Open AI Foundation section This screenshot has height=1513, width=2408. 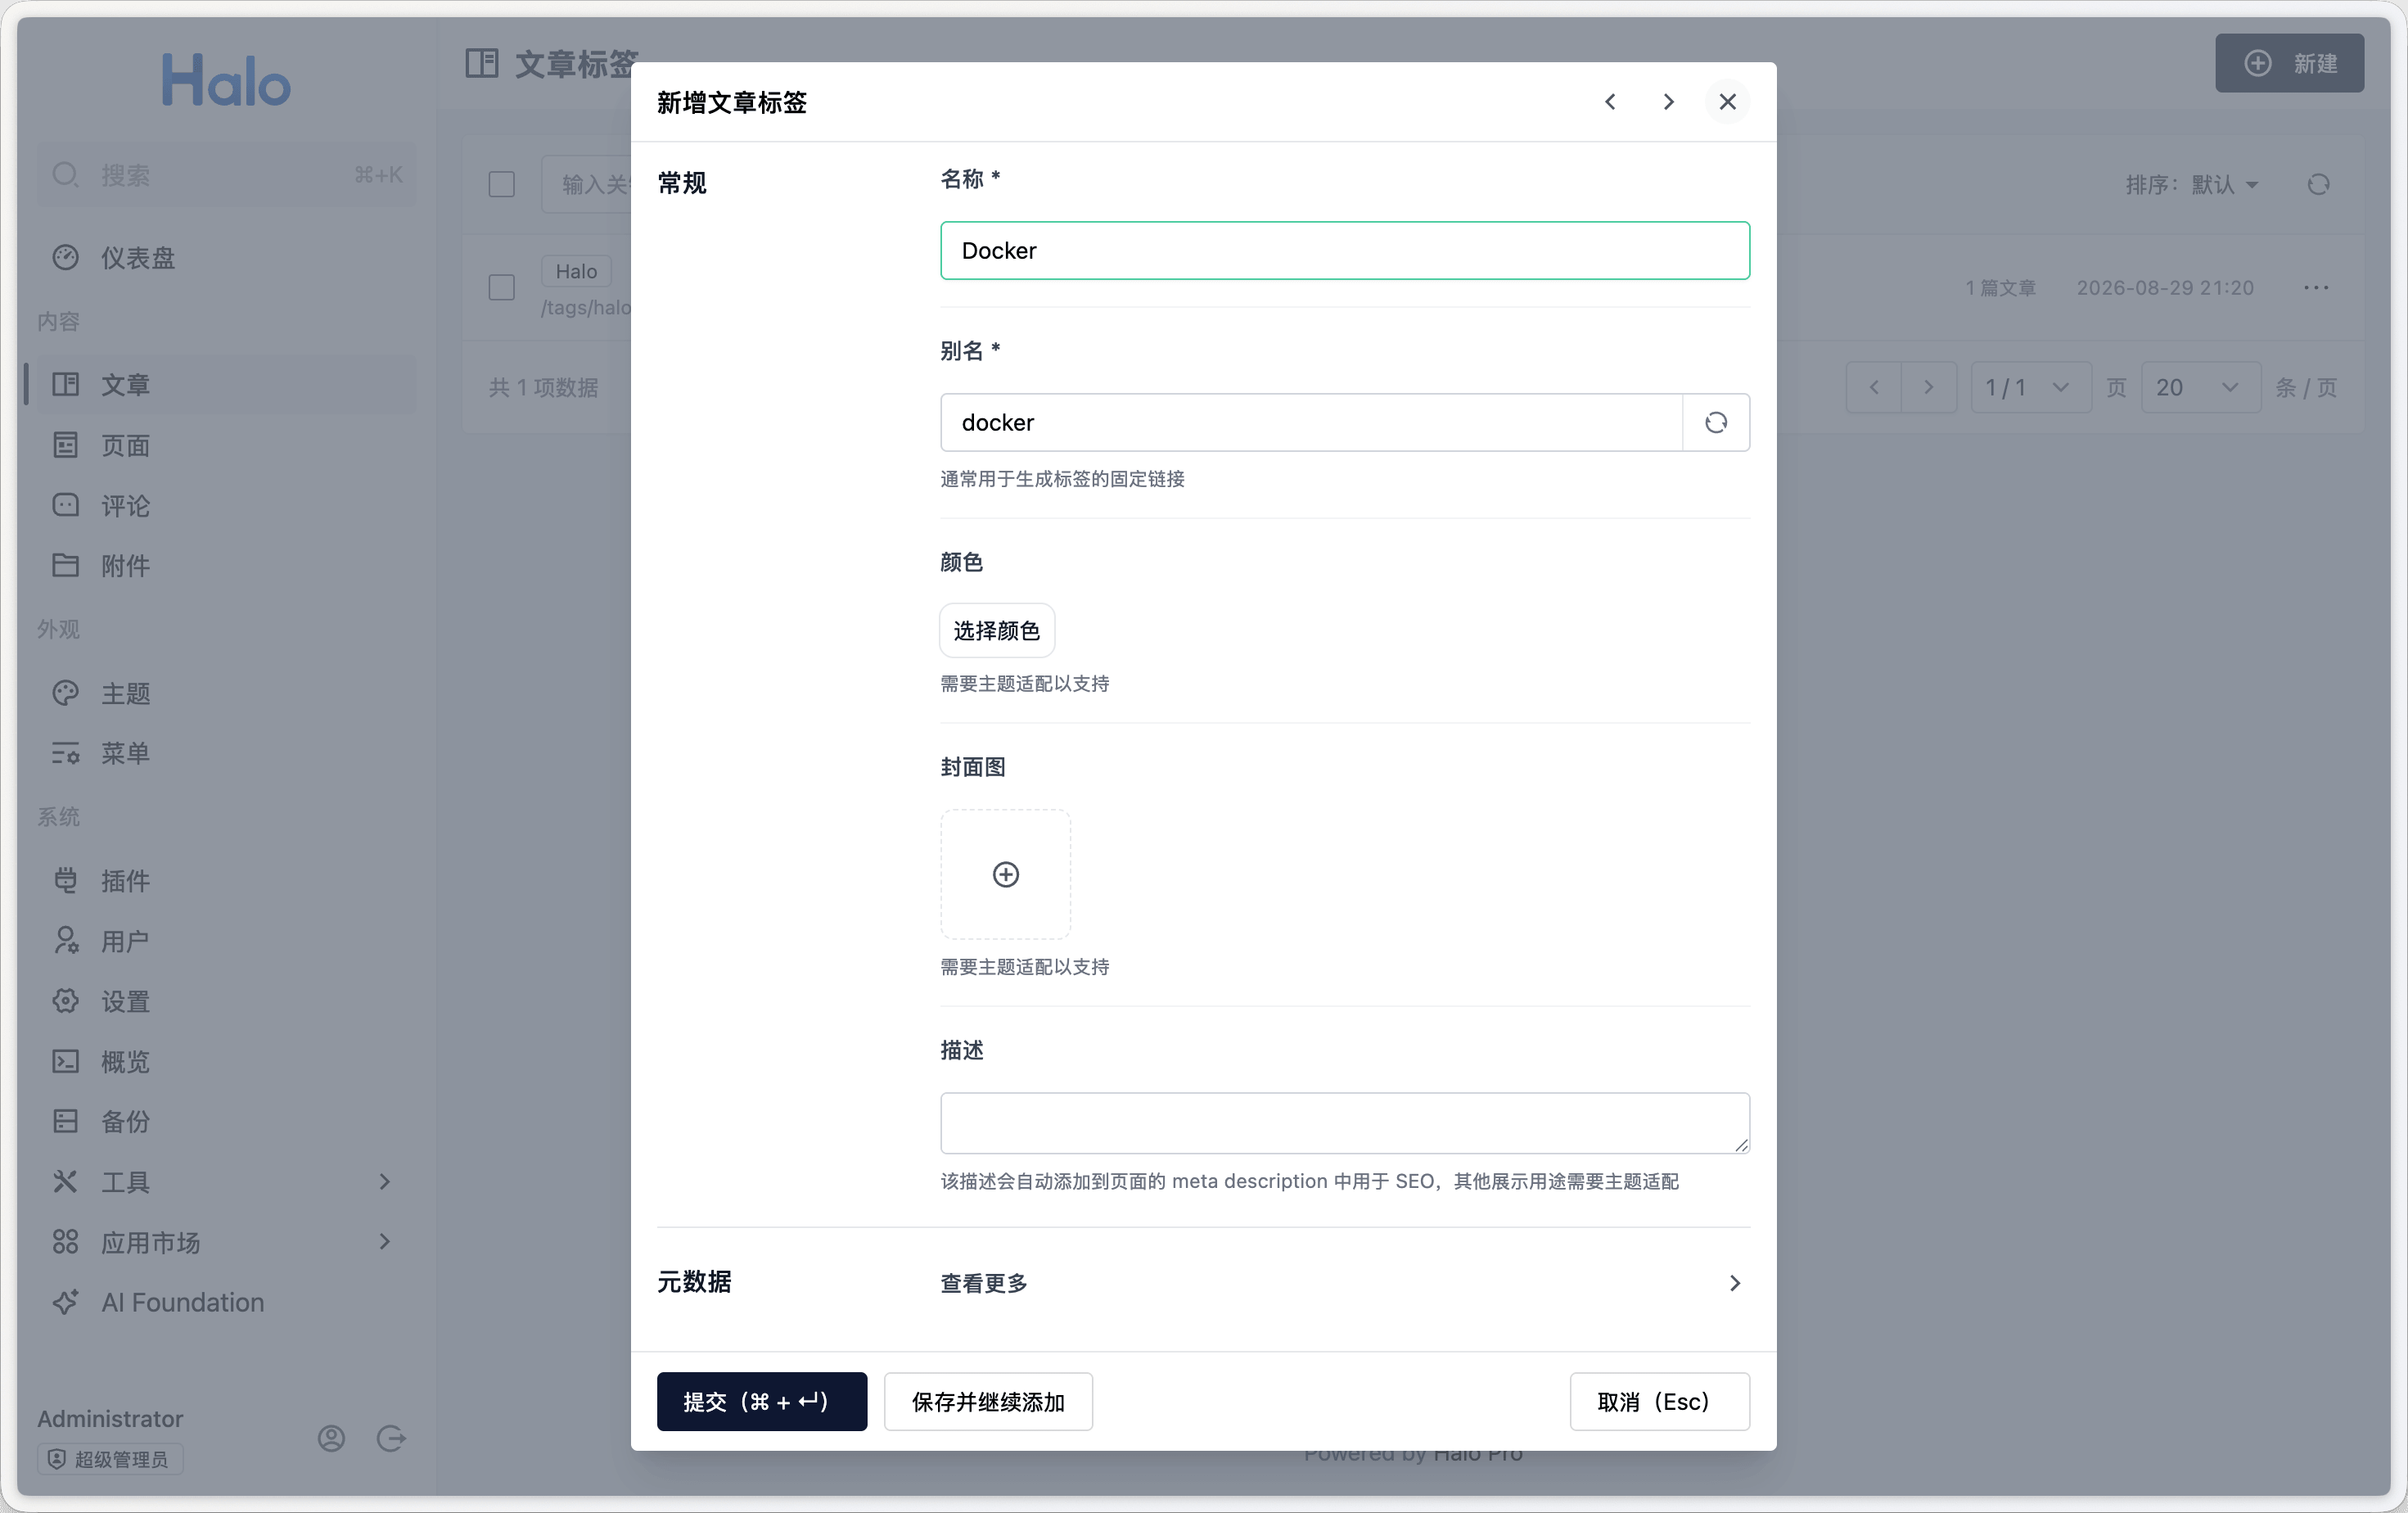click(226, 1302)
